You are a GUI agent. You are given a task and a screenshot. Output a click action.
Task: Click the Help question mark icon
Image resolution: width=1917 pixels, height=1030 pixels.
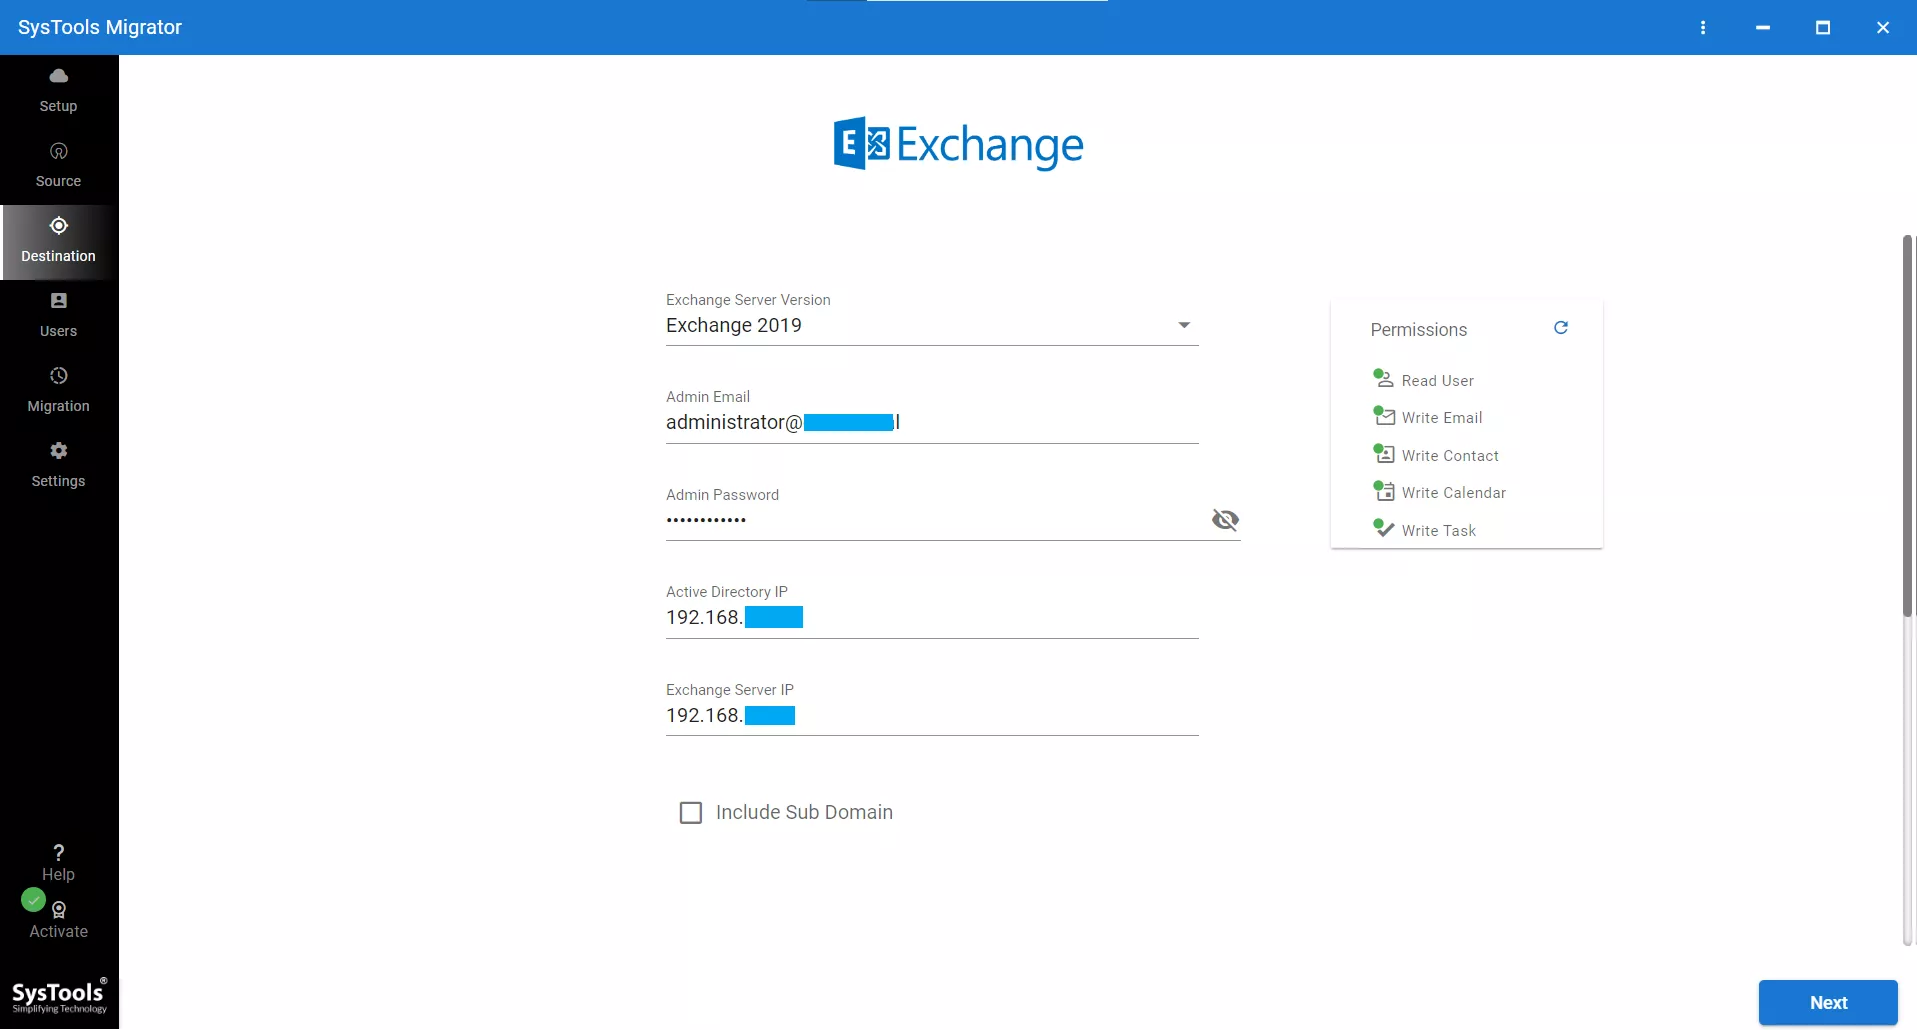point(59,852)
